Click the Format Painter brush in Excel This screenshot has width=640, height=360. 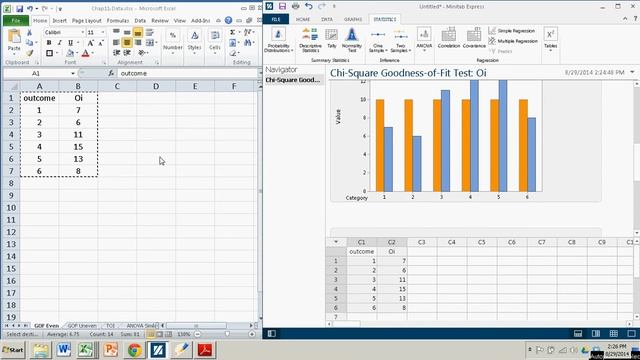pyautogui.click(x=29, y=53)
